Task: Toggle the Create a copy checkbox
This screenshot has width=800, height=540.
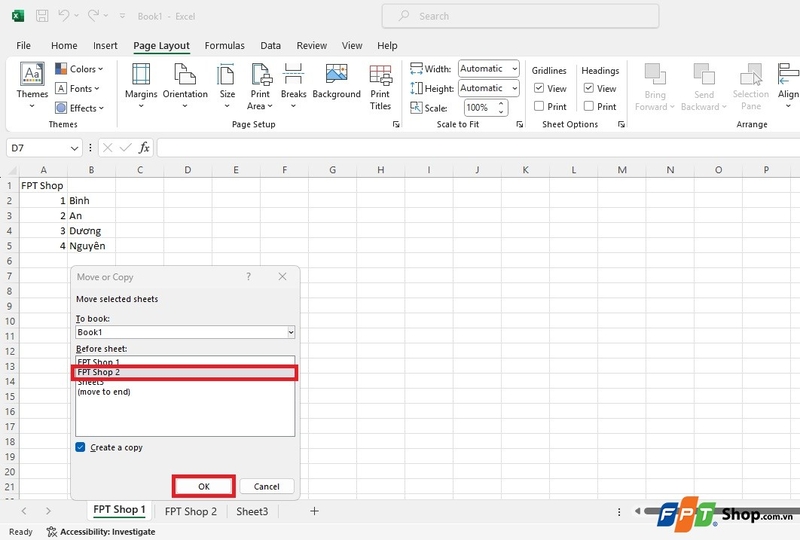Action: (80, 447)
